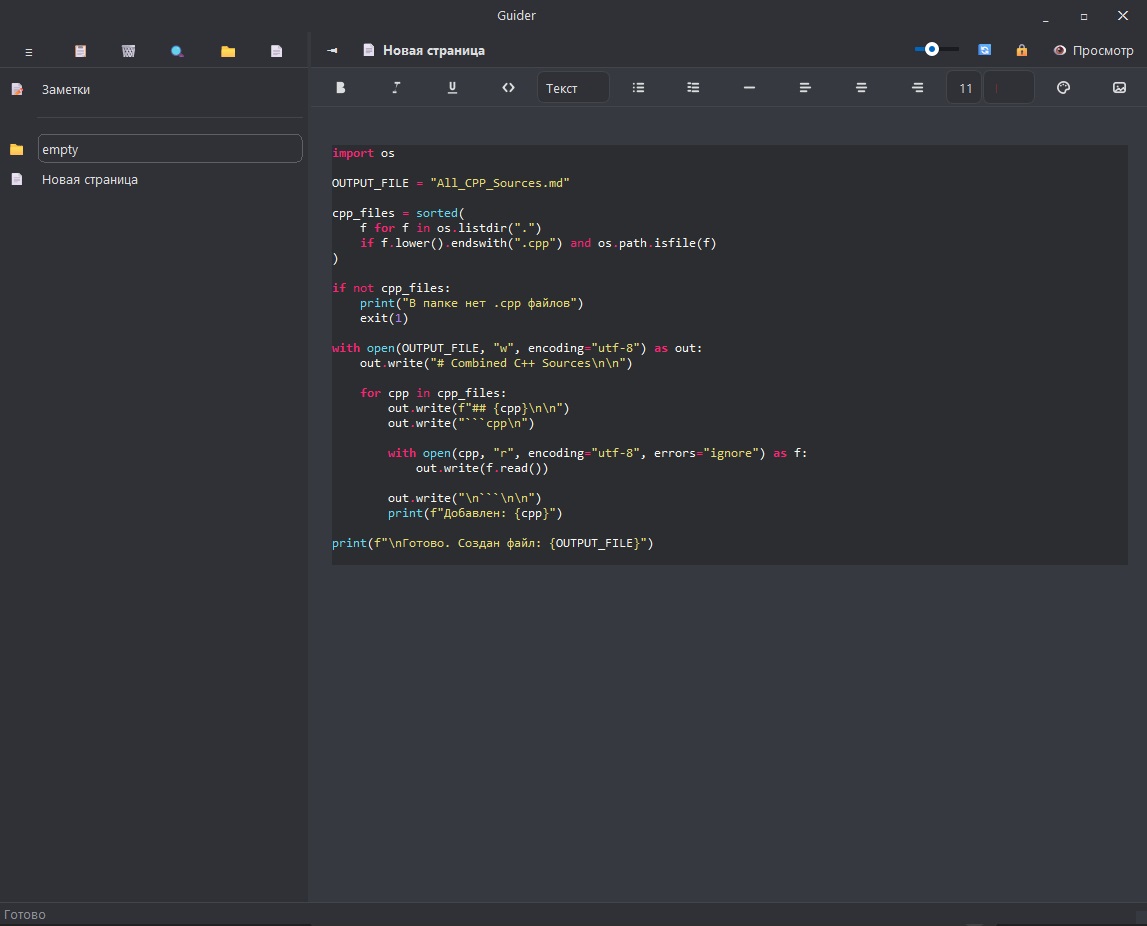Toggle sidebar with the pin icon
Viewport: 1147px width, 926px height.
click(332, 50)
